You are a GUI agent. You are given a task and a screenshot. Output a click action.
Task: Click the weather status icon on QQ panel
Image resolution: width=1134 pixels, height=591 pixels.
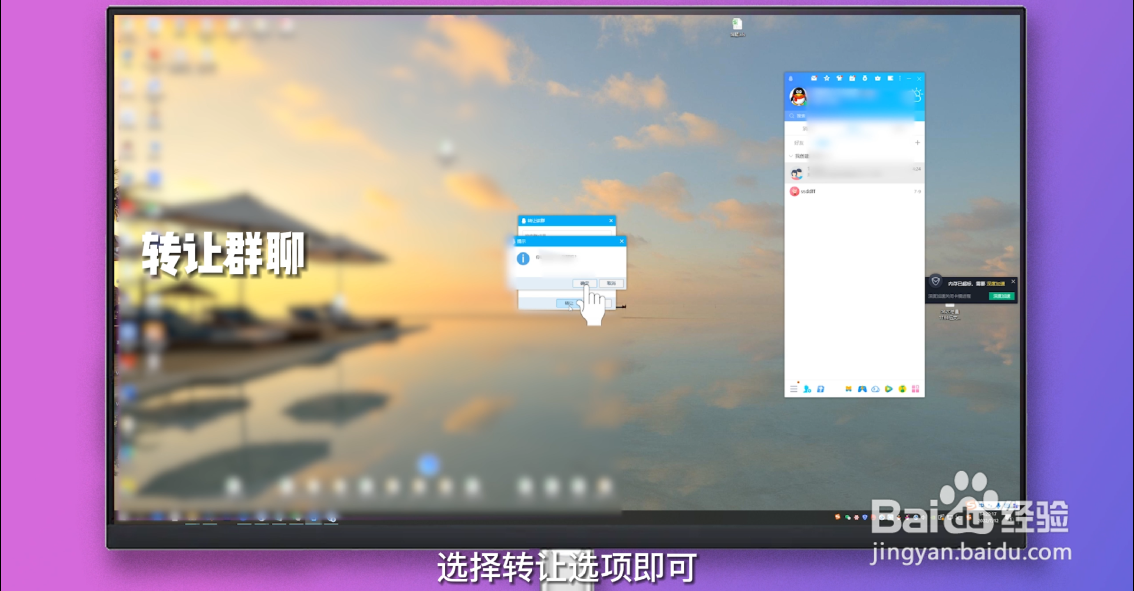point(918,95)
